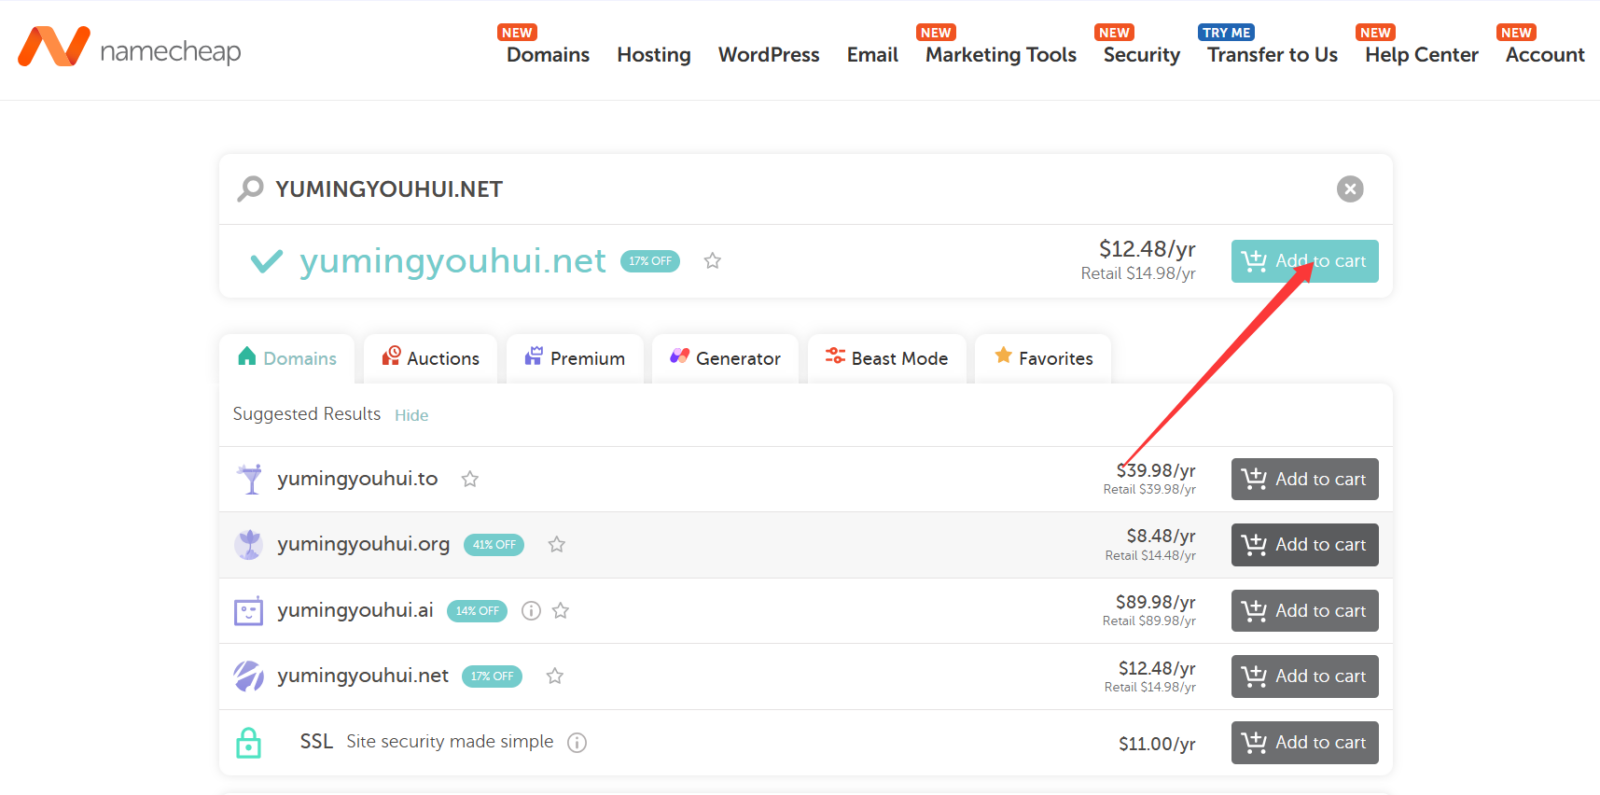Clear search with the X icon
Image resolution: width=1600 pixels, height=795 pixels.
click(x=1350, y=189)
